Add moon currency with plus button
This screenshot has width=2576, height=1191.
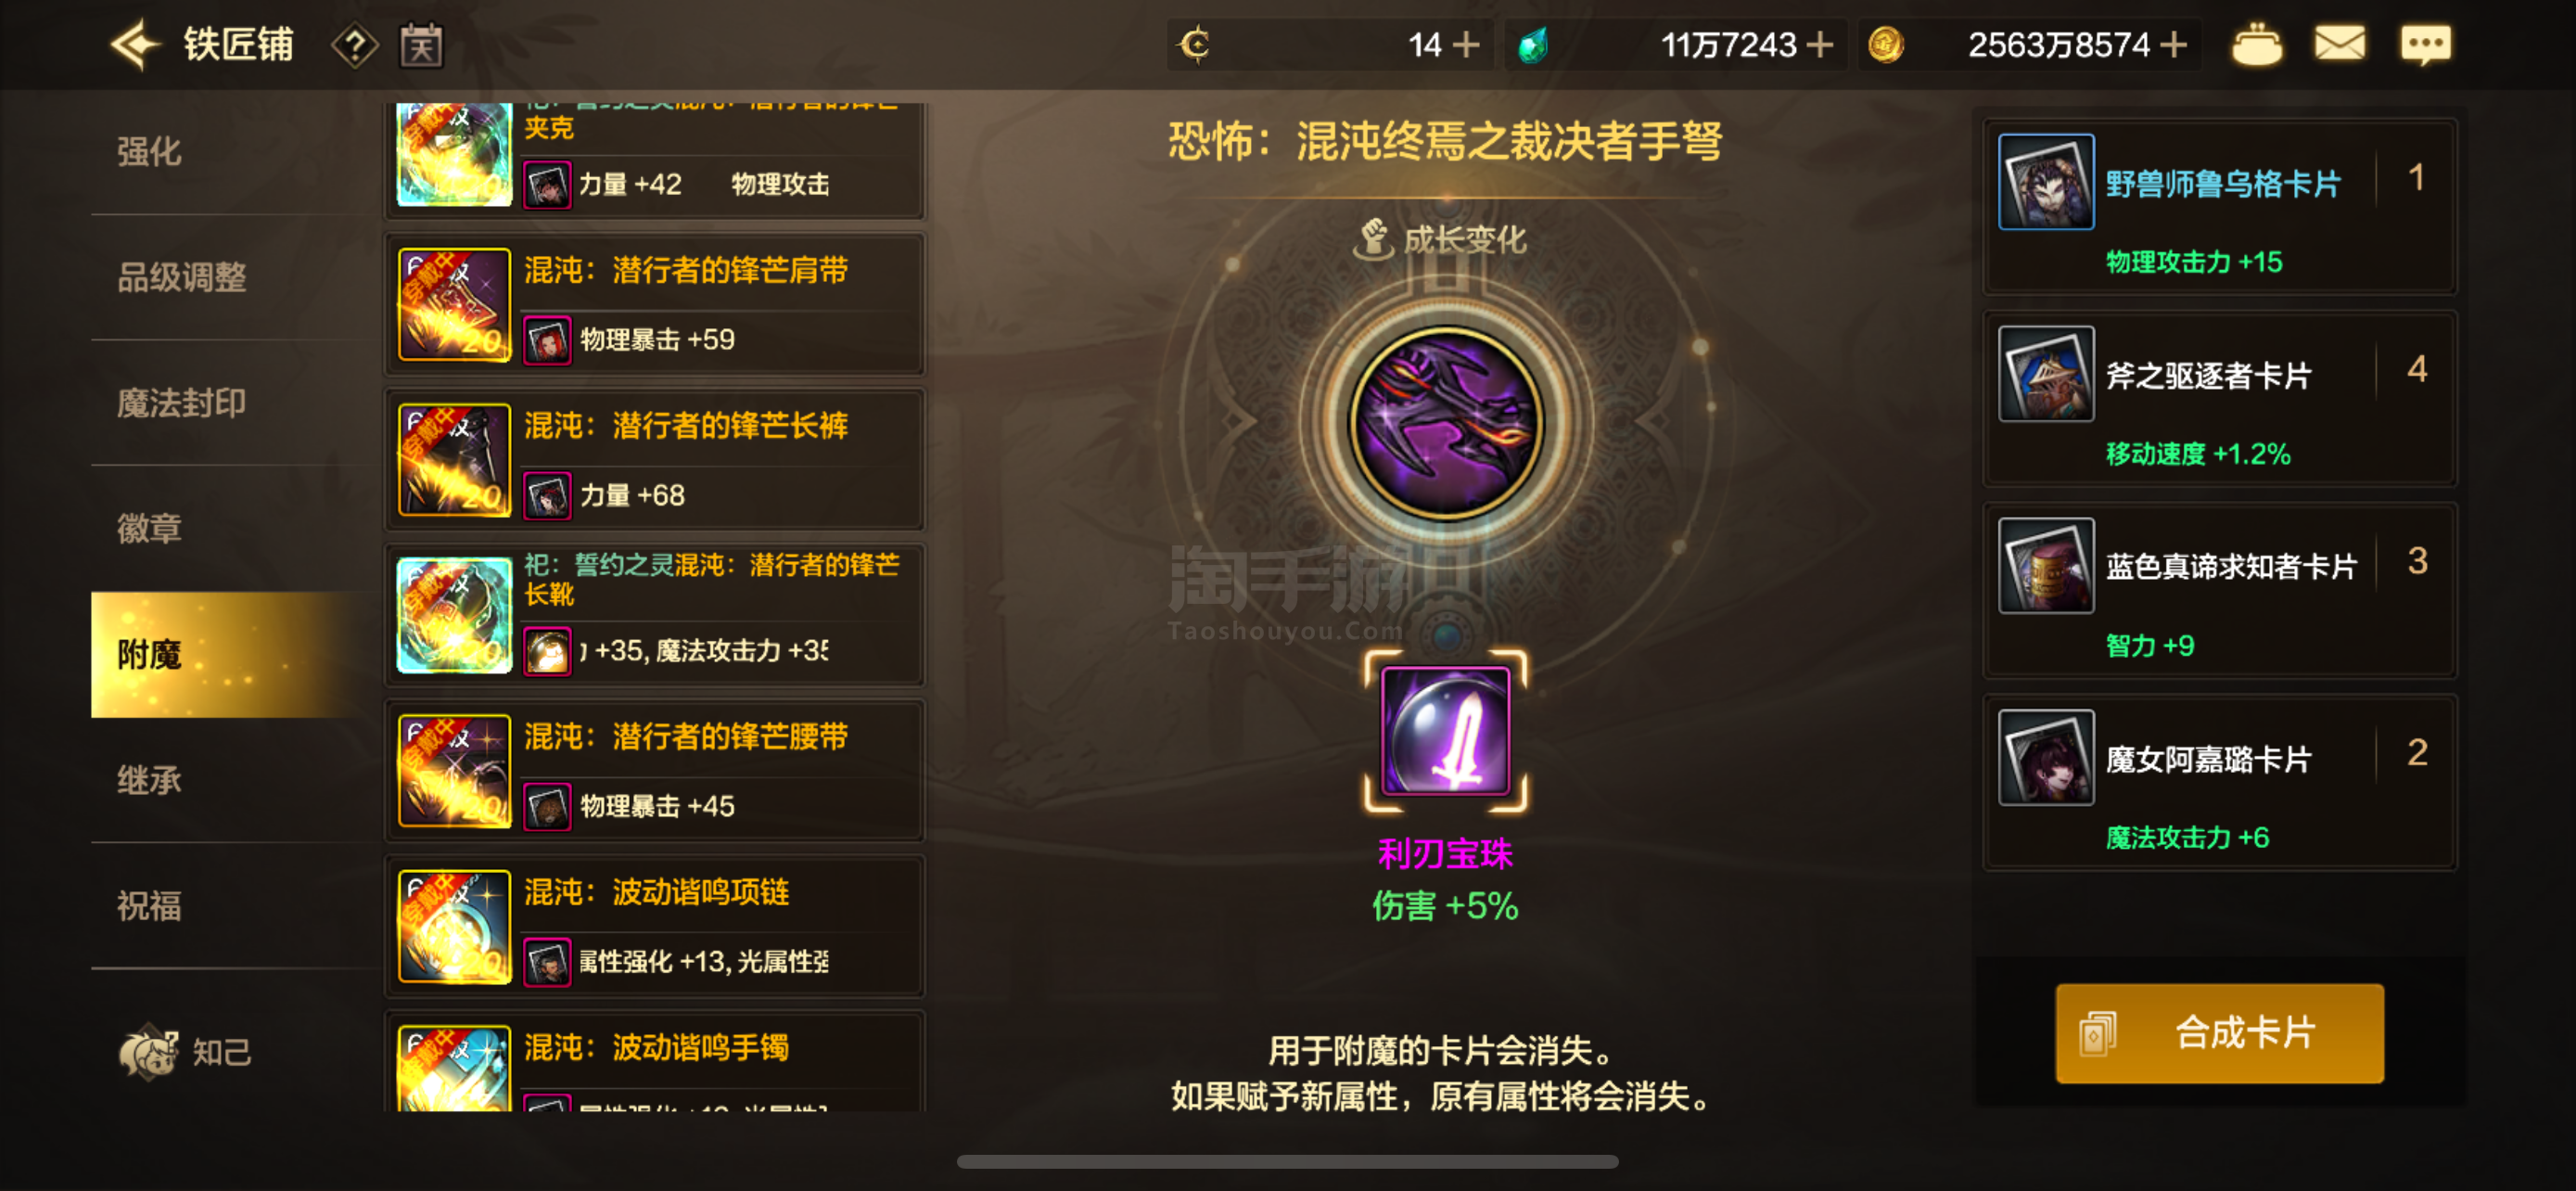pos(1466,45)
